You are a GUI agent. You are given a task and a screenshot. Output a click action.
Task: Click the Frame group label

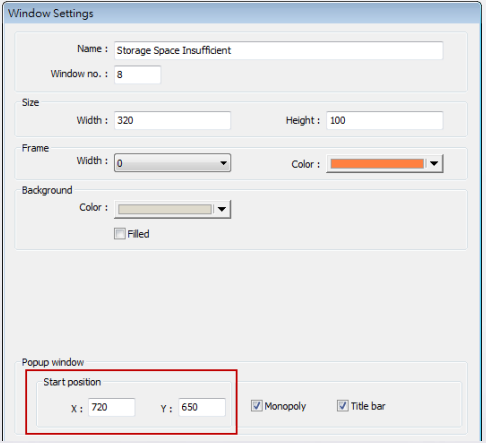35,148
